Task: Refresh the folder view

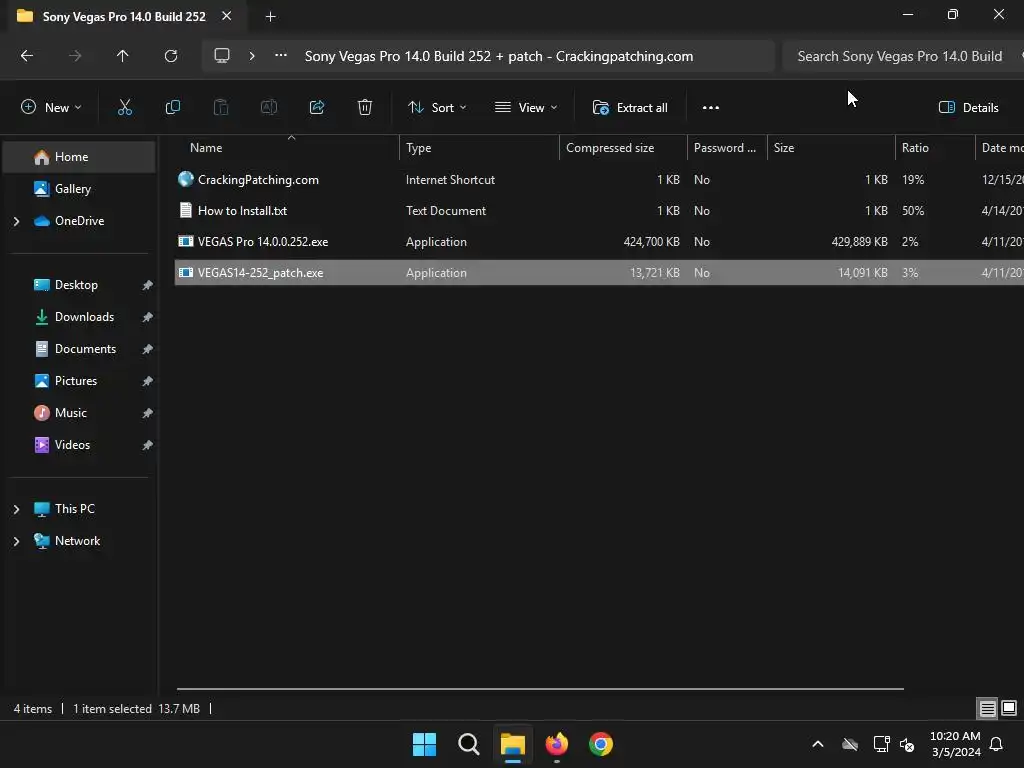Action: tap(171, 56)
